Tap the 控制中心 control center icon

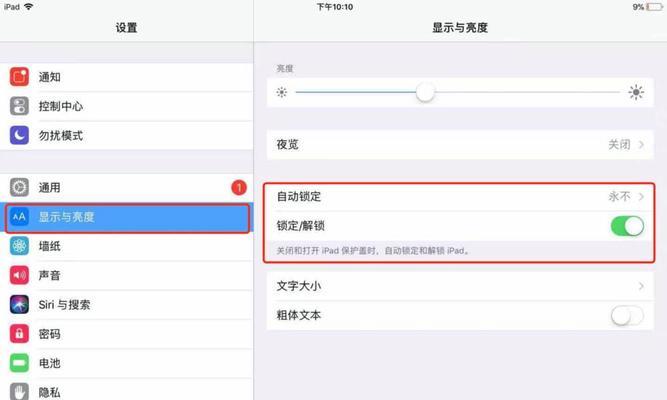tap(19, 106)
